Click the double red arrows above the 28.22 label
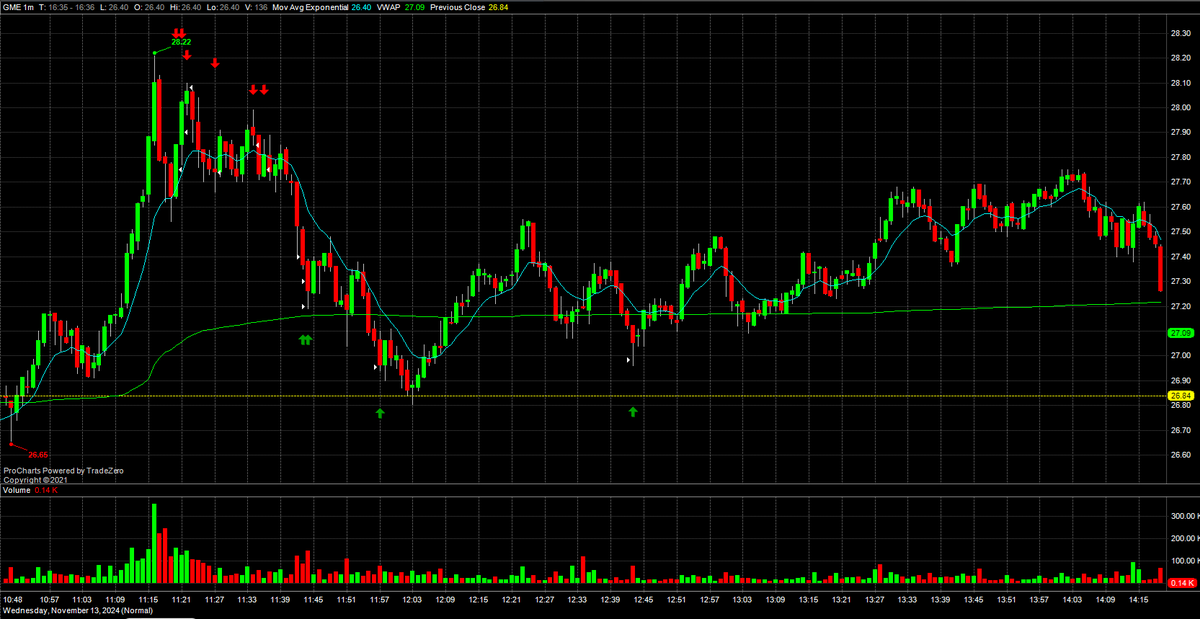Image resolution: width=1200 pixels, height=619 pixels. pos(177,33)
